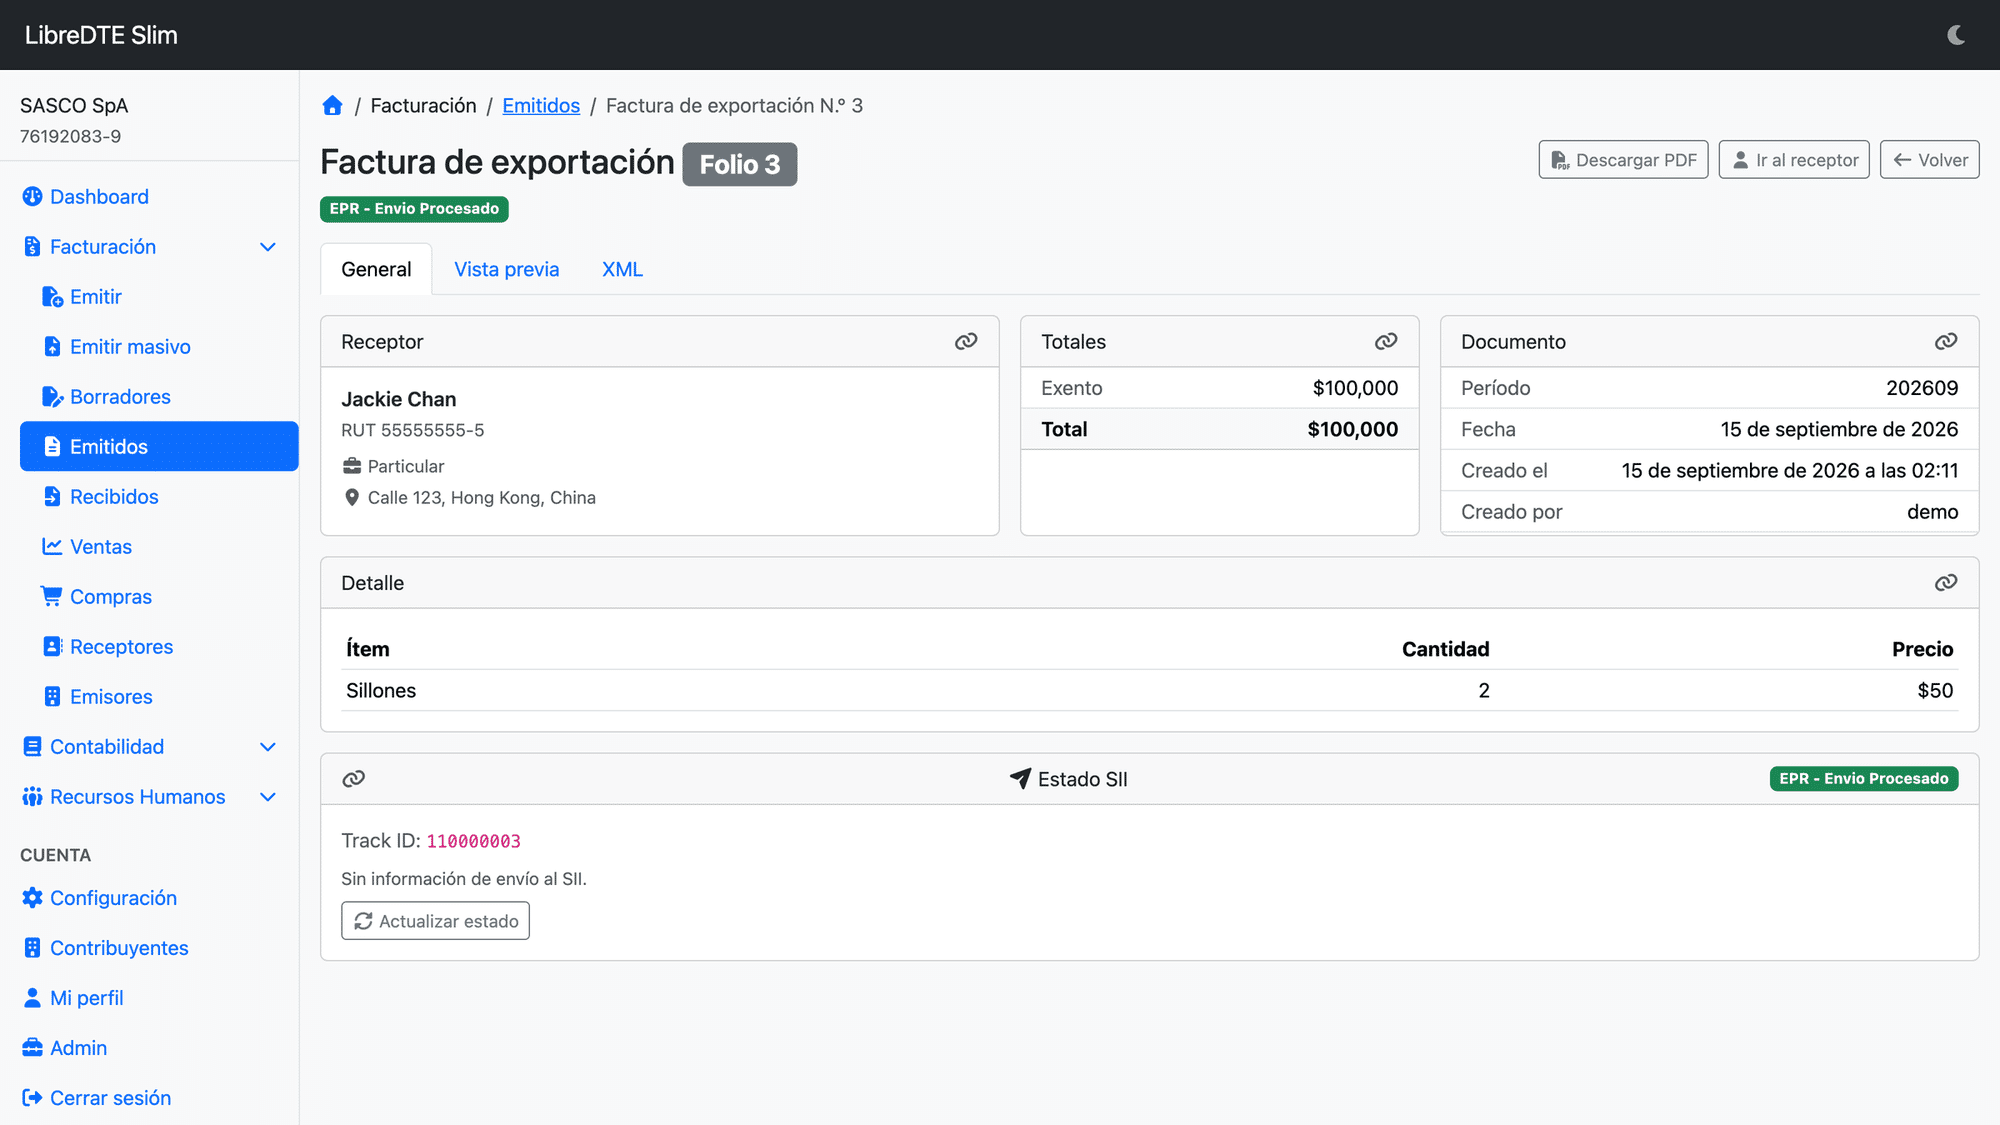
Task: Select Emitidos in sidebar
Action: click(x=159, y=446)
